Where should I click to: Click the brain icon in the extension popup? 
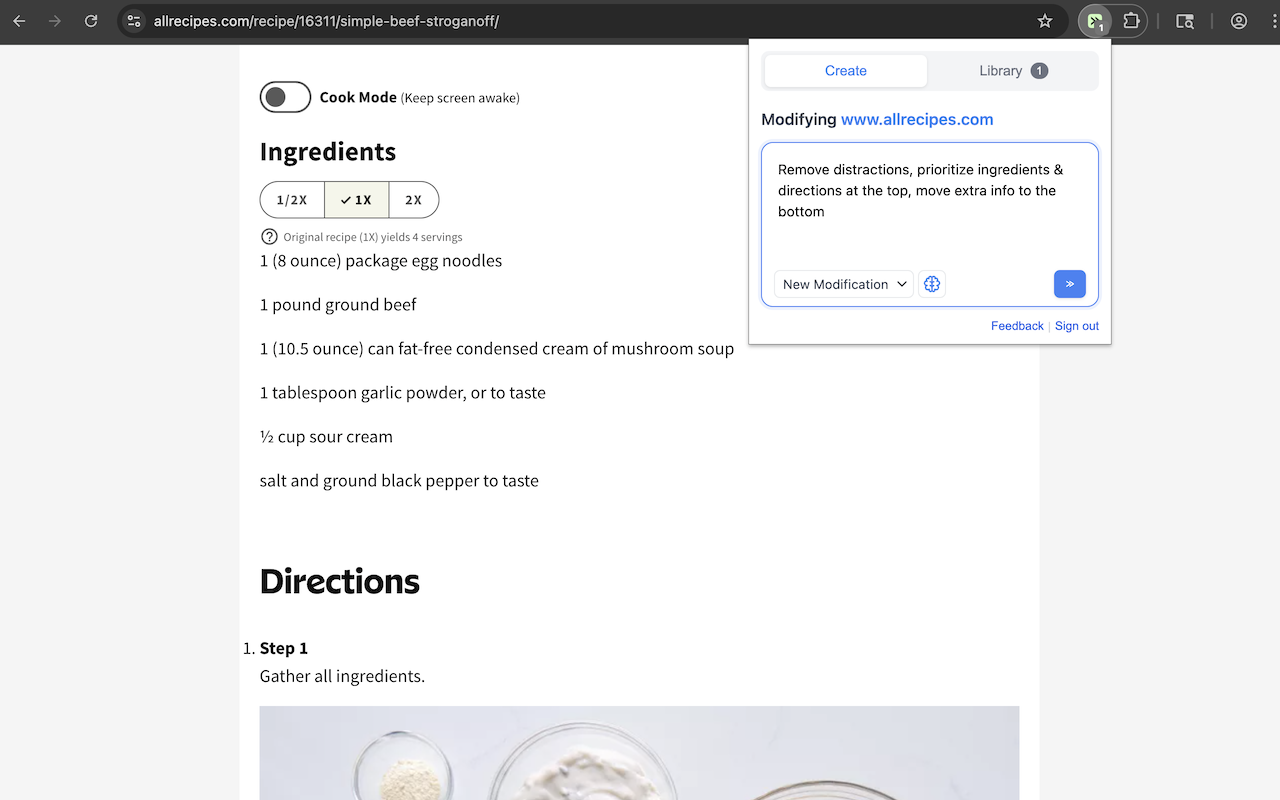pos(932,284)
